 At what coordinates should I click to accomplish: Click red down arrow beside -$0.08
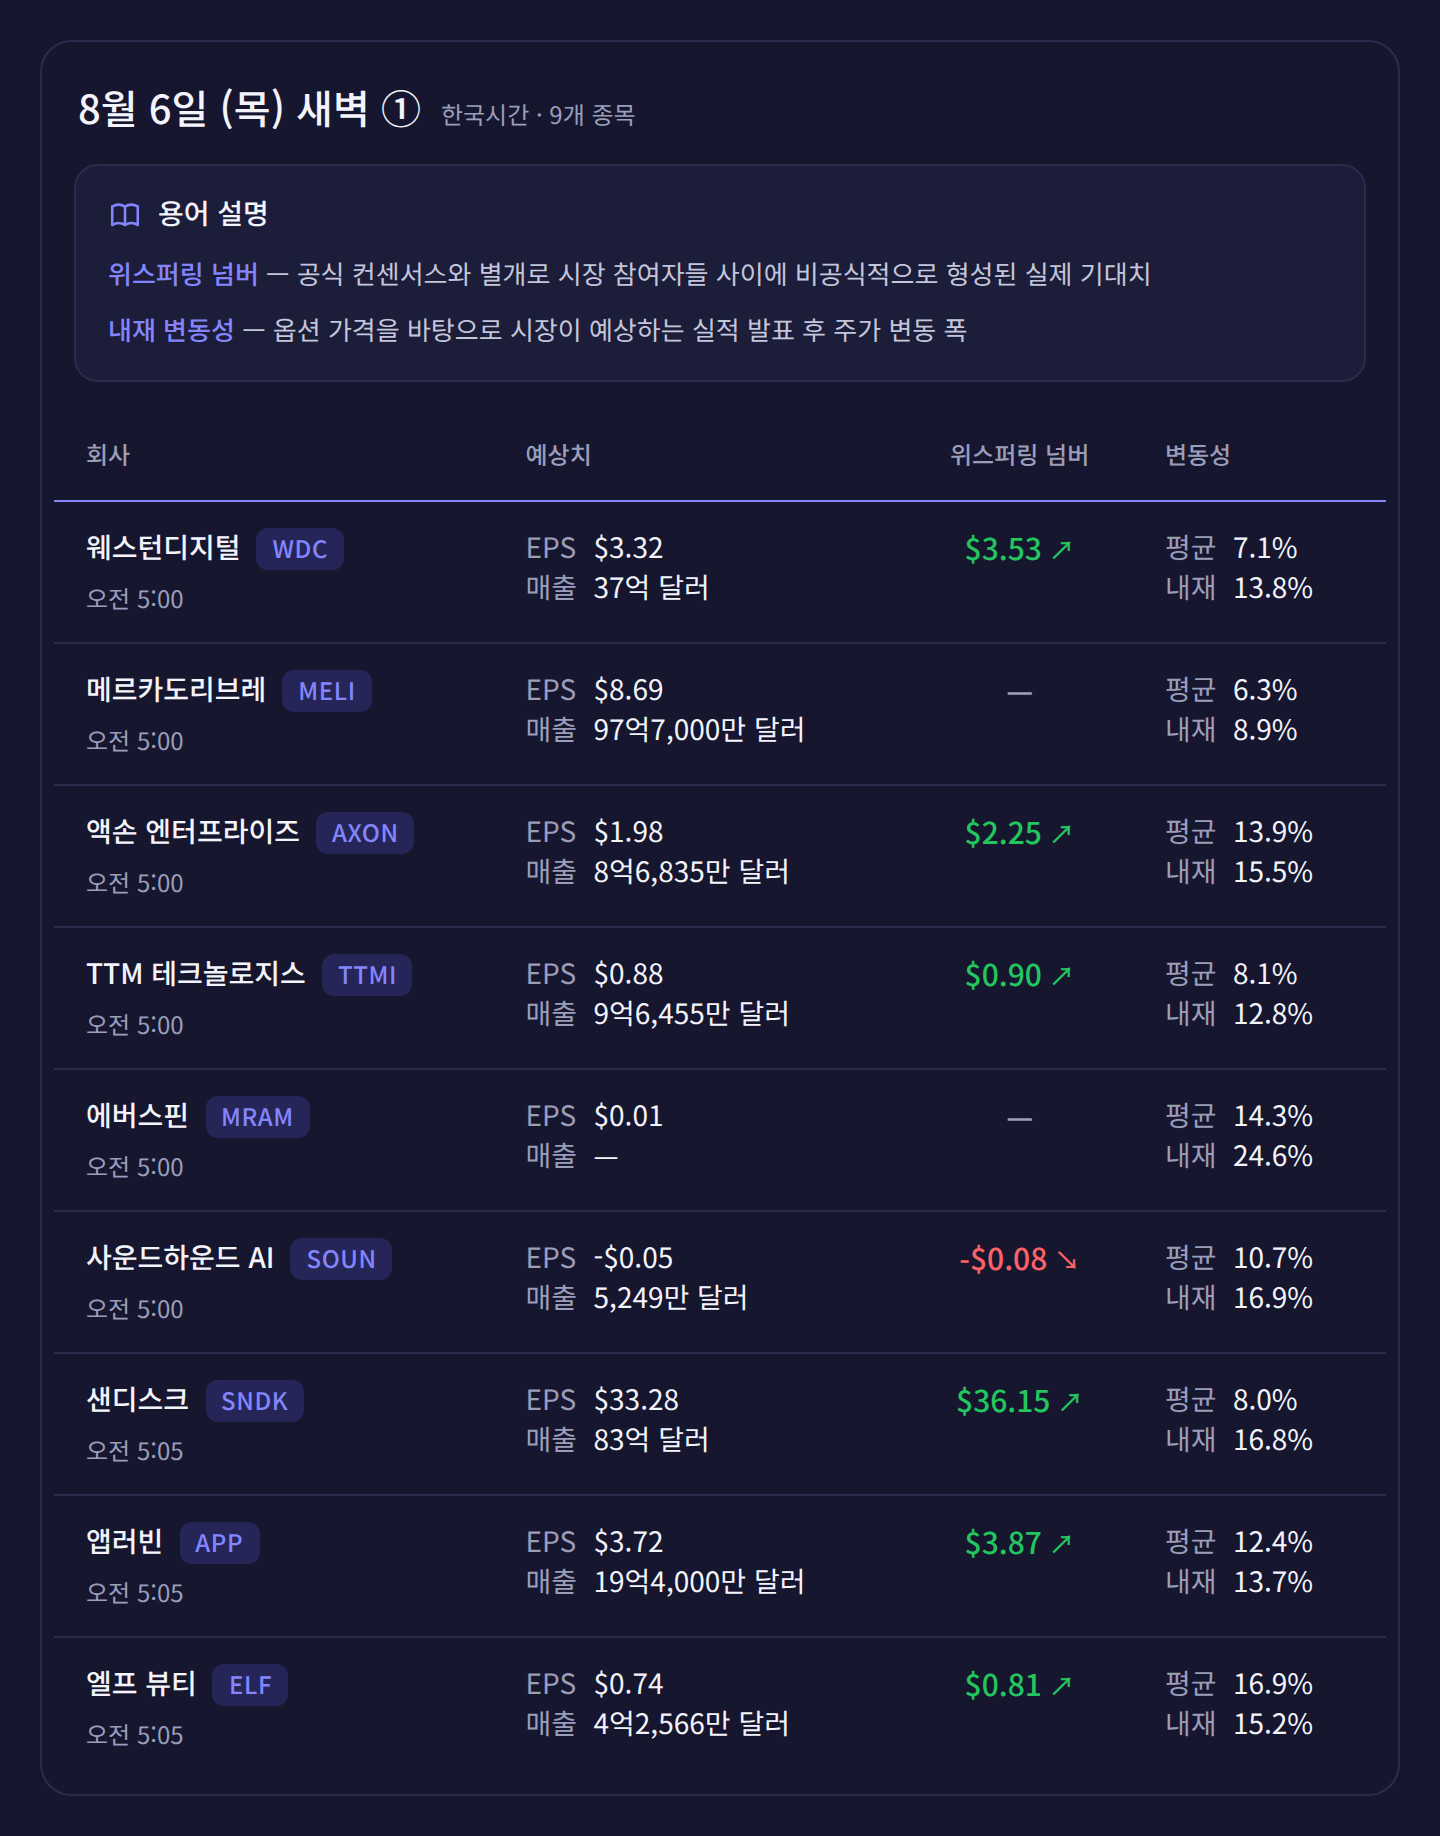1067,1259
